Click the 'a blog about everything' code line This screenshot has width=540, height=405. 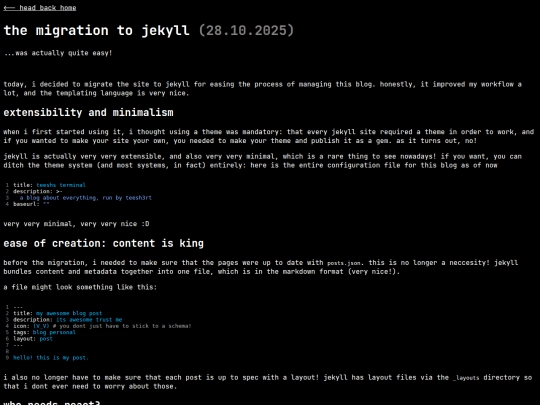click(x=85, y=198)
